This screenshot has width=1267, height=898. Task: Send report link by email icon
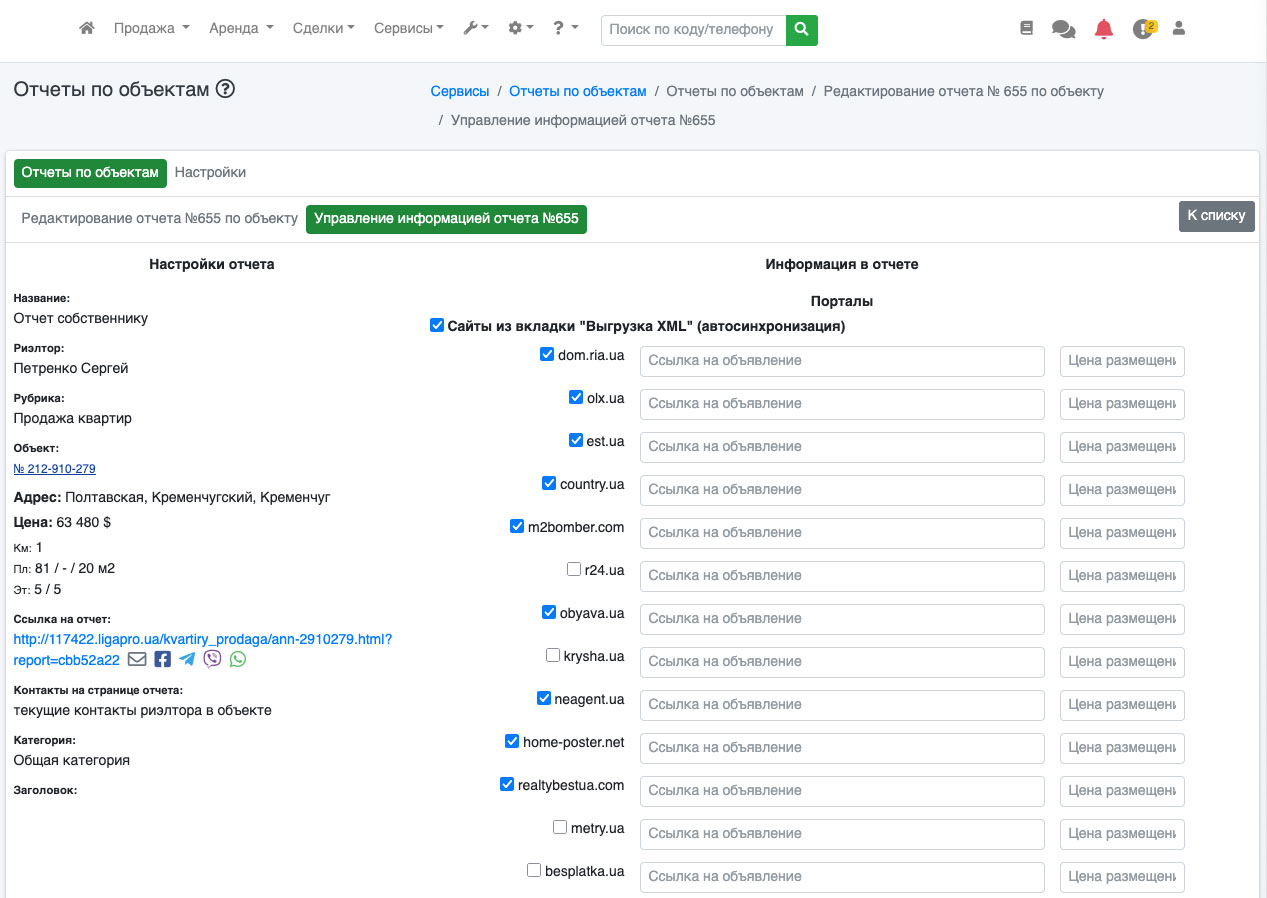coord(137,659)
